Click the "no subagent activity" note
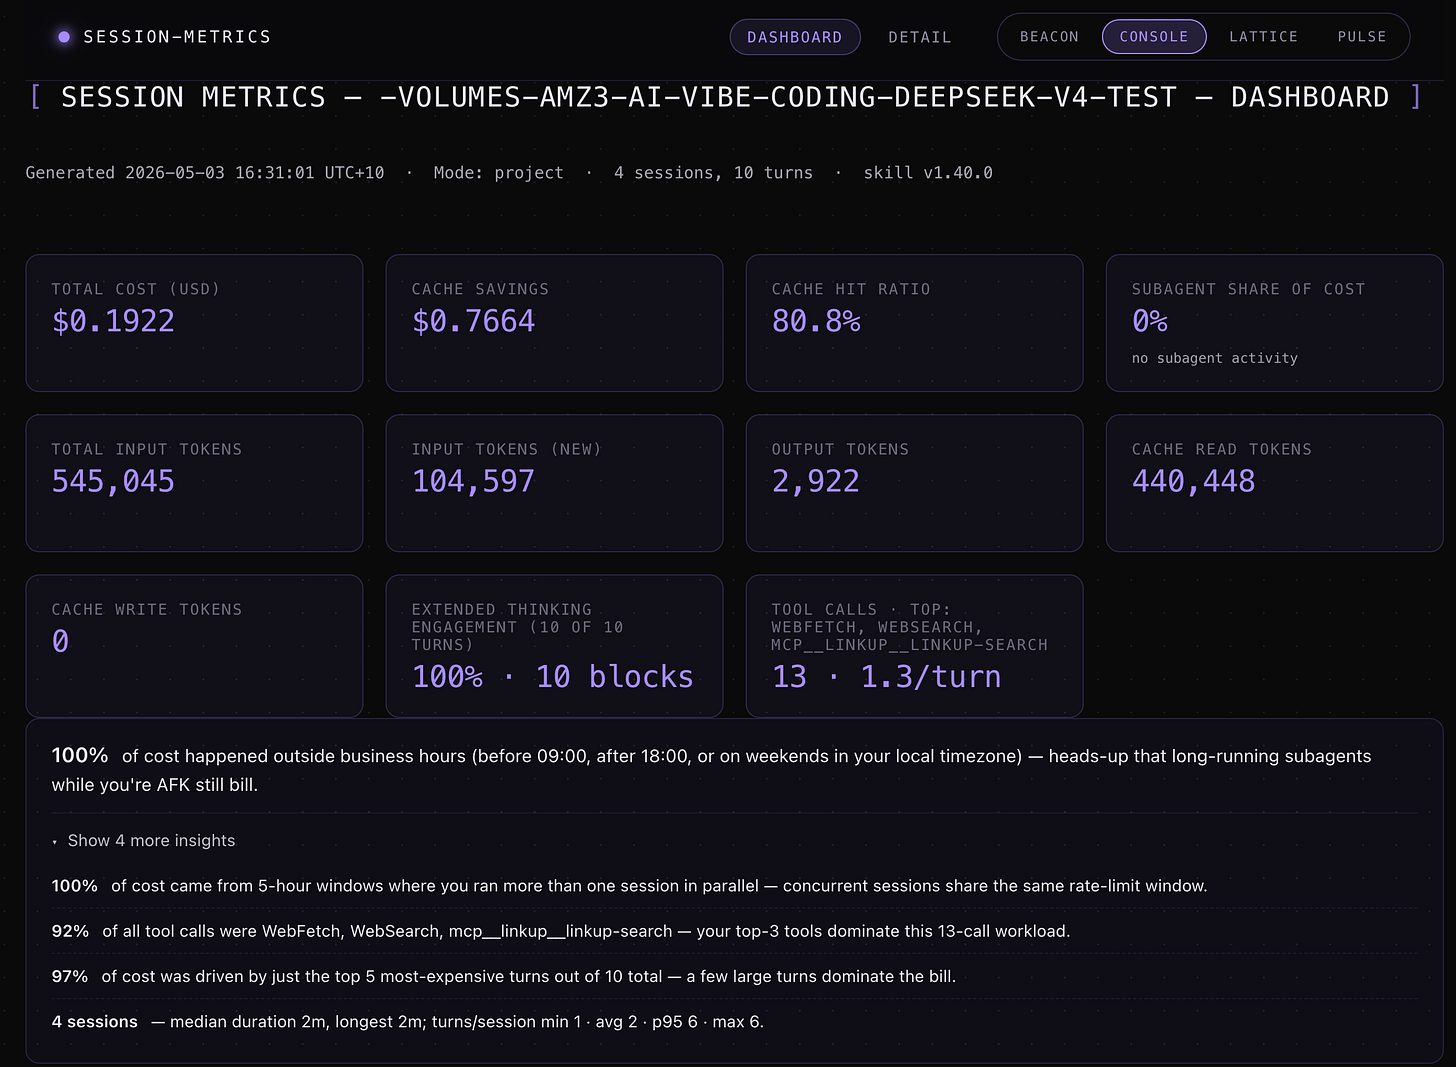1456x1067 pixels. point(1214,358)
